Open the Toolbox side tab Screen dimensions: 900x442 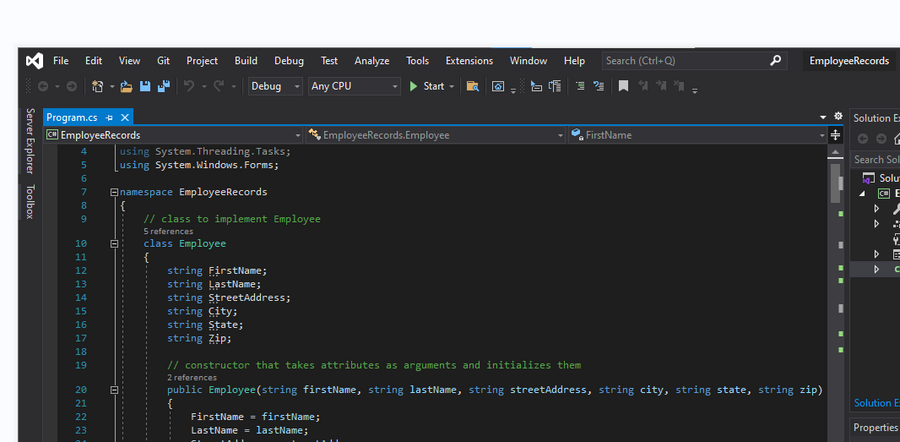[30, 201]
